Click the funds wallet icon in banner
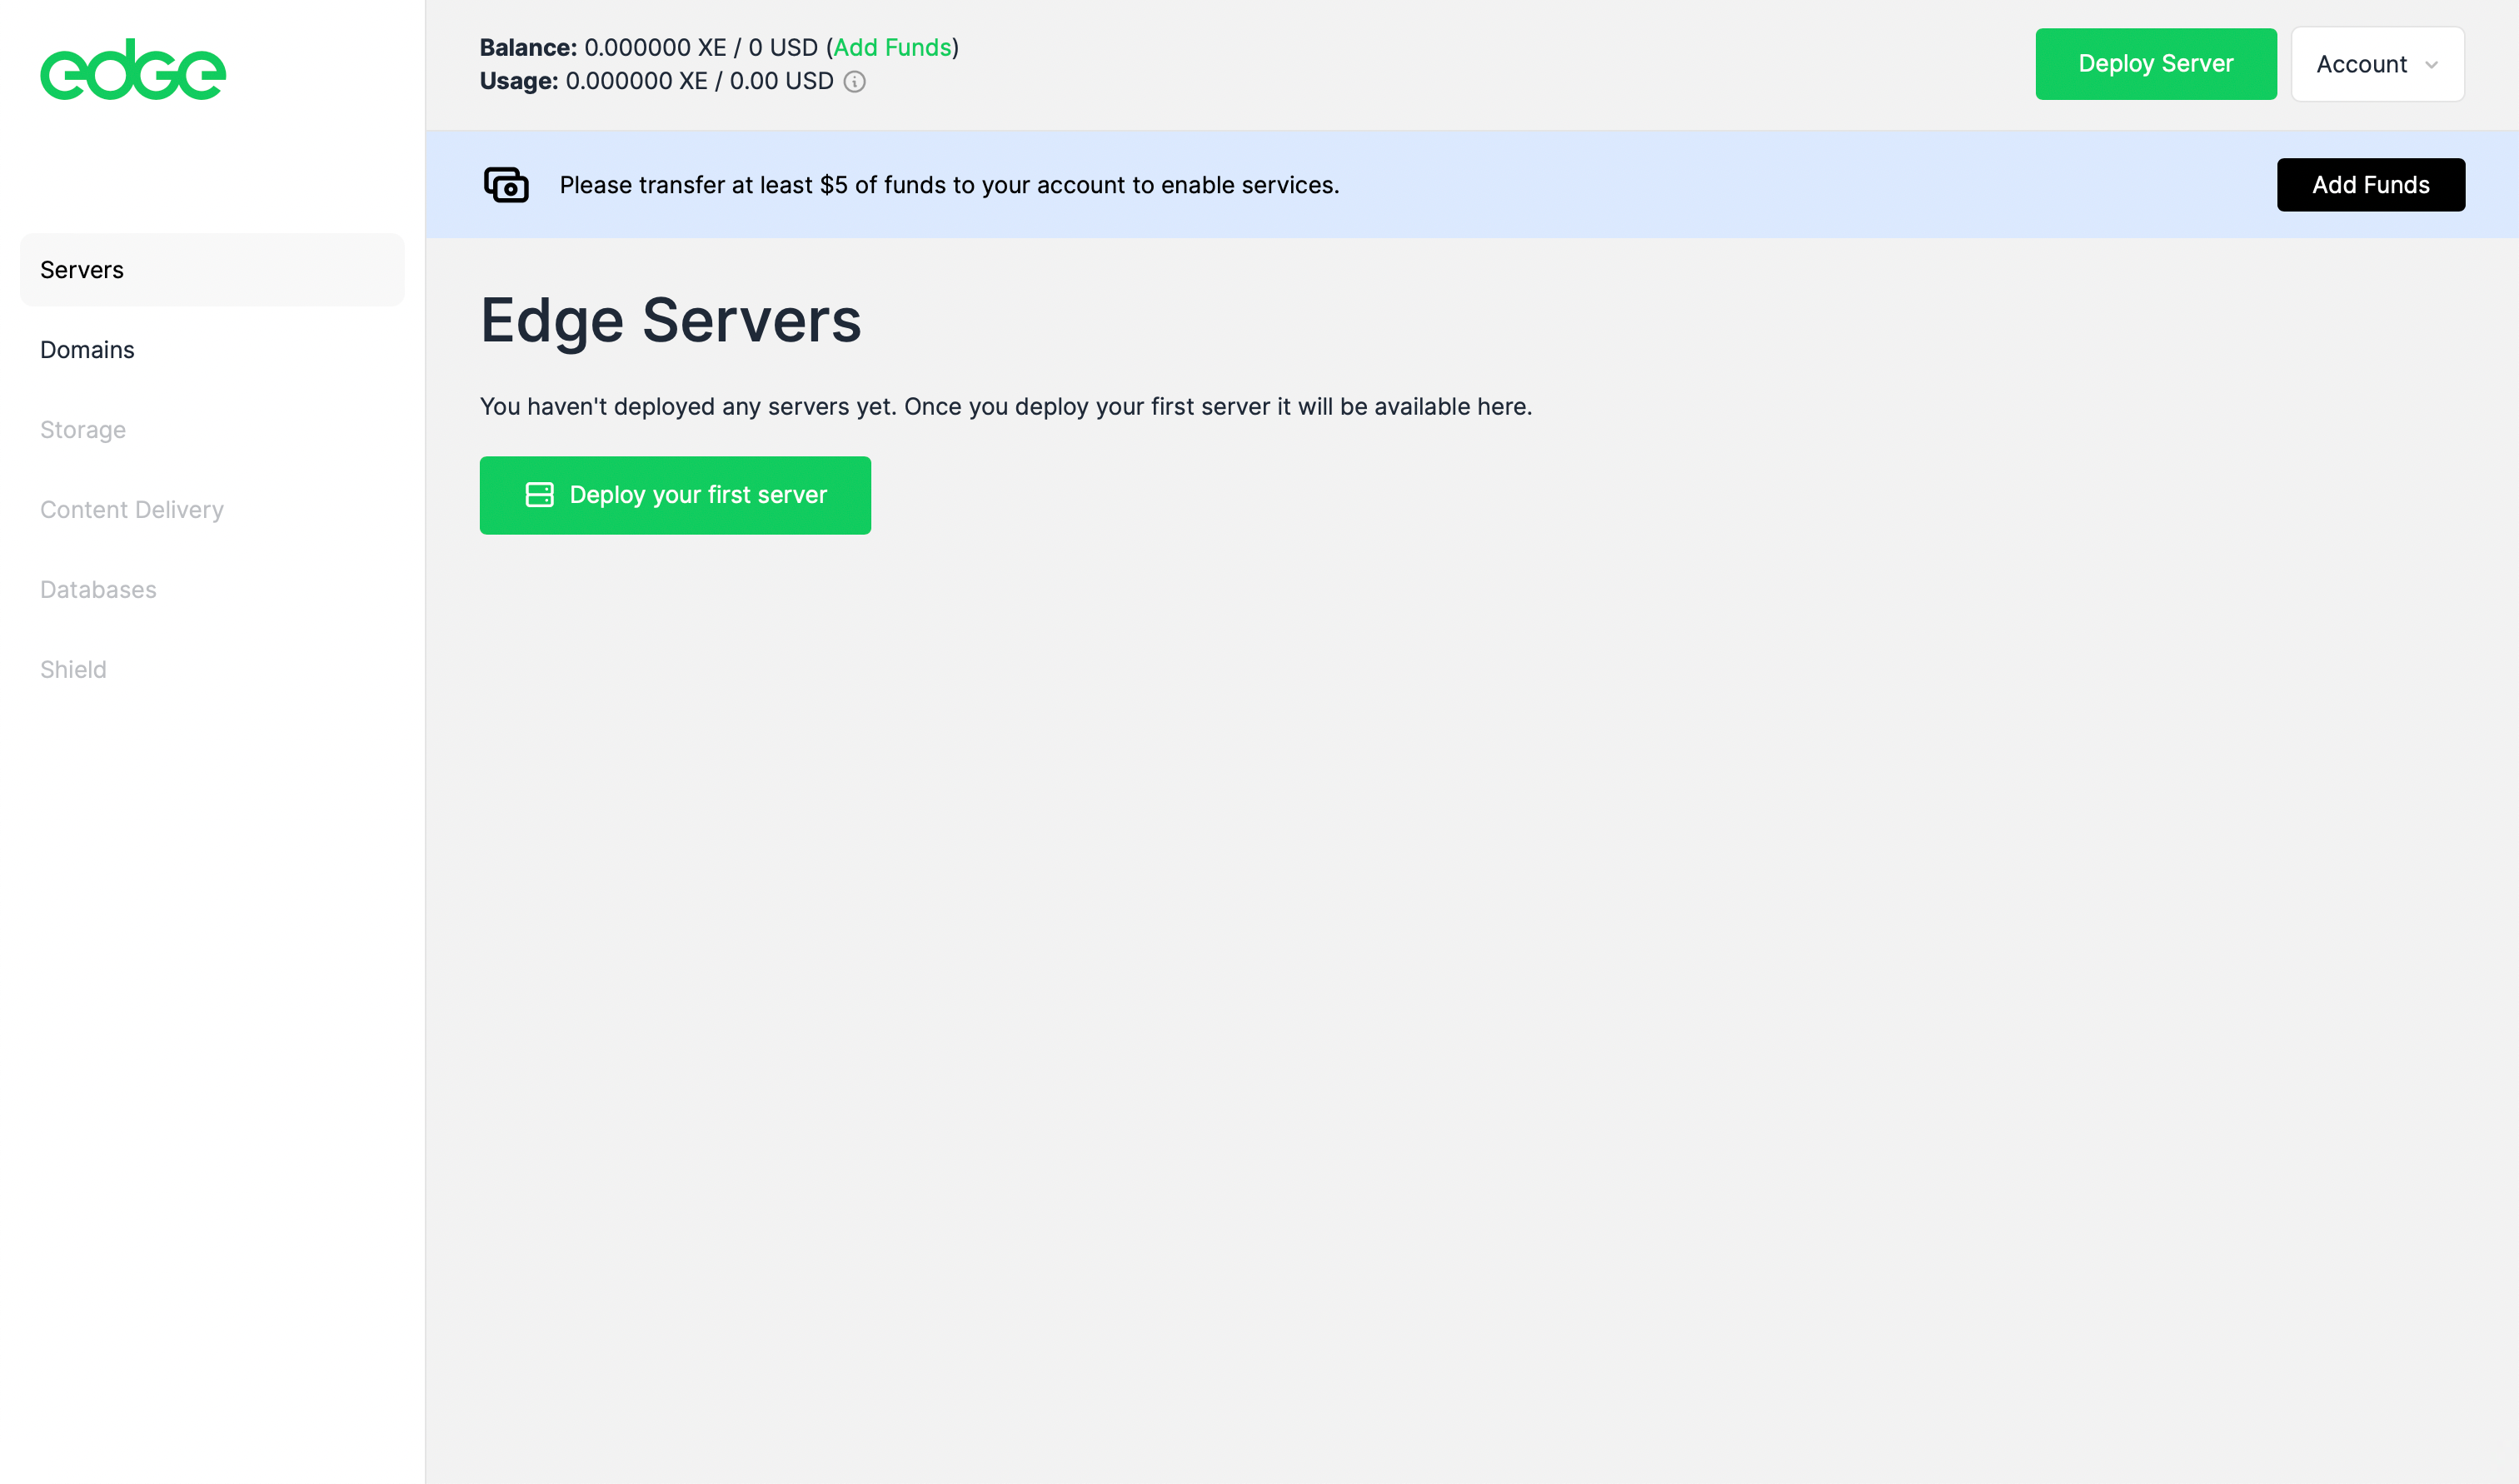This screenshot has width=2519, height=1484. pyautogui.click(x=506, y=185)
